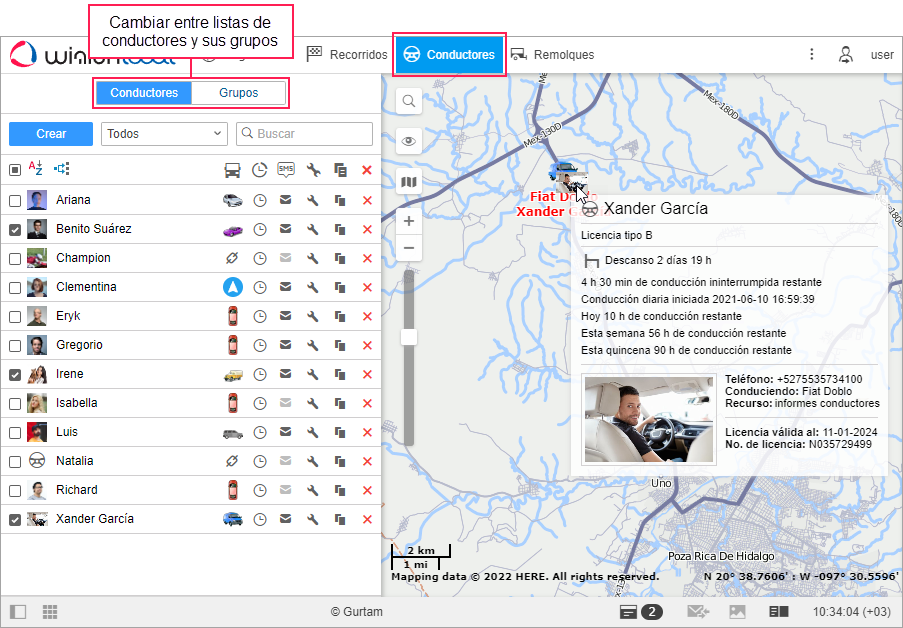
Task: Click the bus column header icon
Action: [232, 170]
